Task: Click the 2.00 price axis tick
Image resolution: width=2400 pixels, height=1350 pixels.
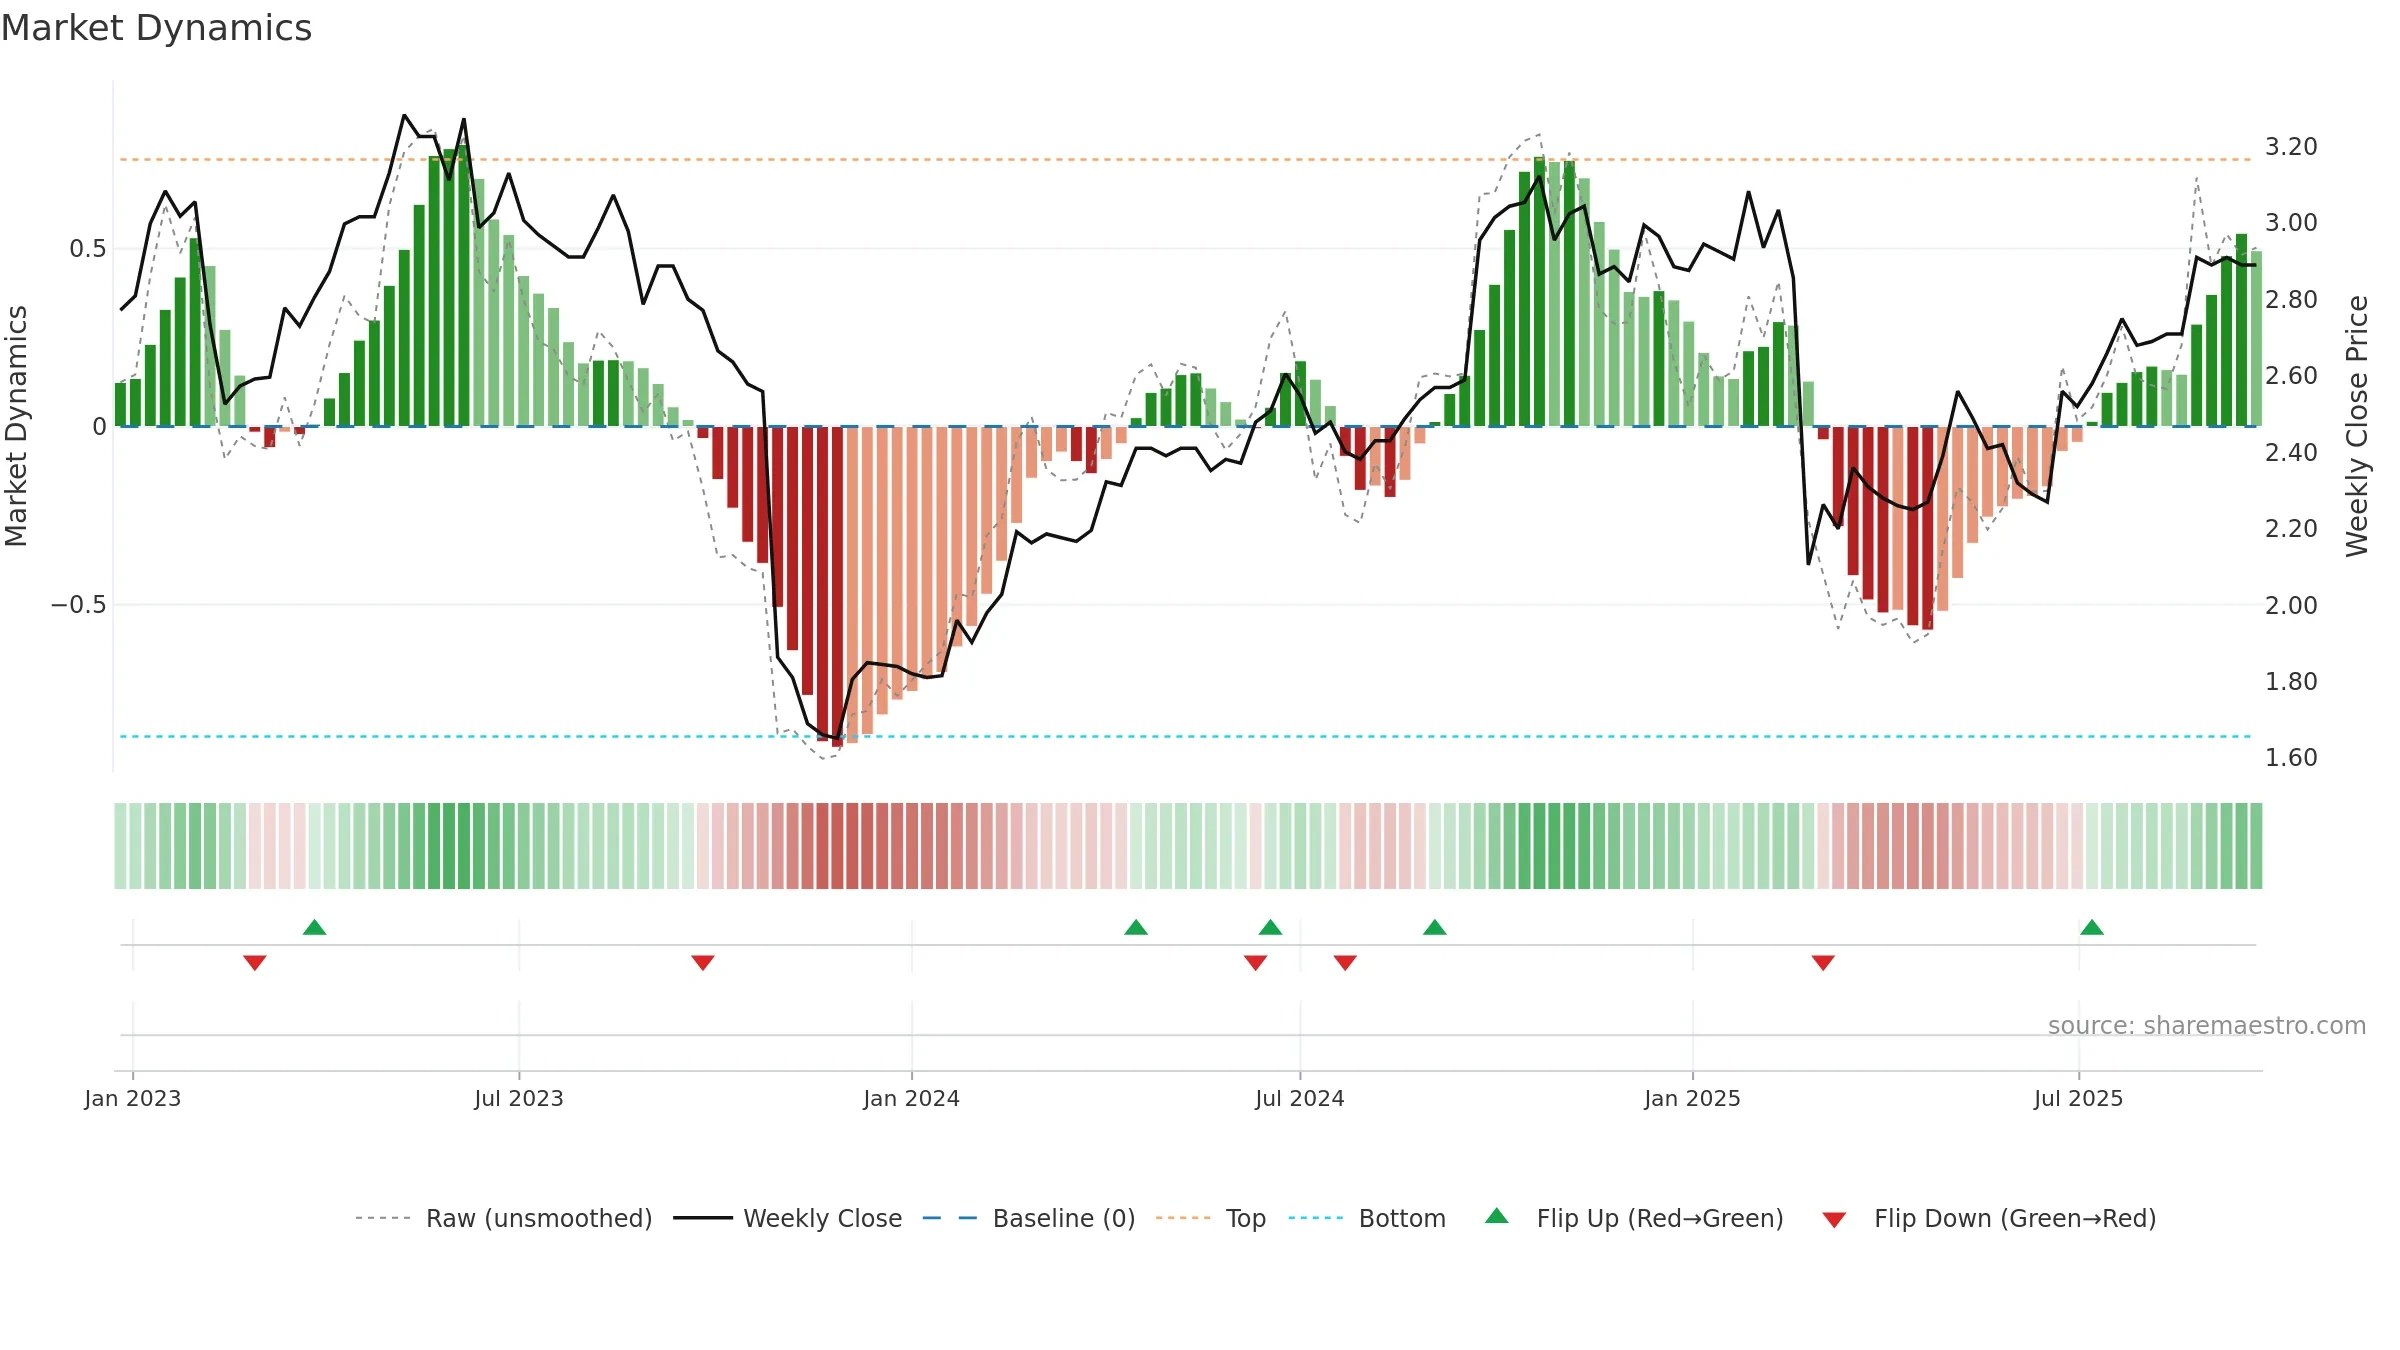Action: click(x=2291, y=605)
